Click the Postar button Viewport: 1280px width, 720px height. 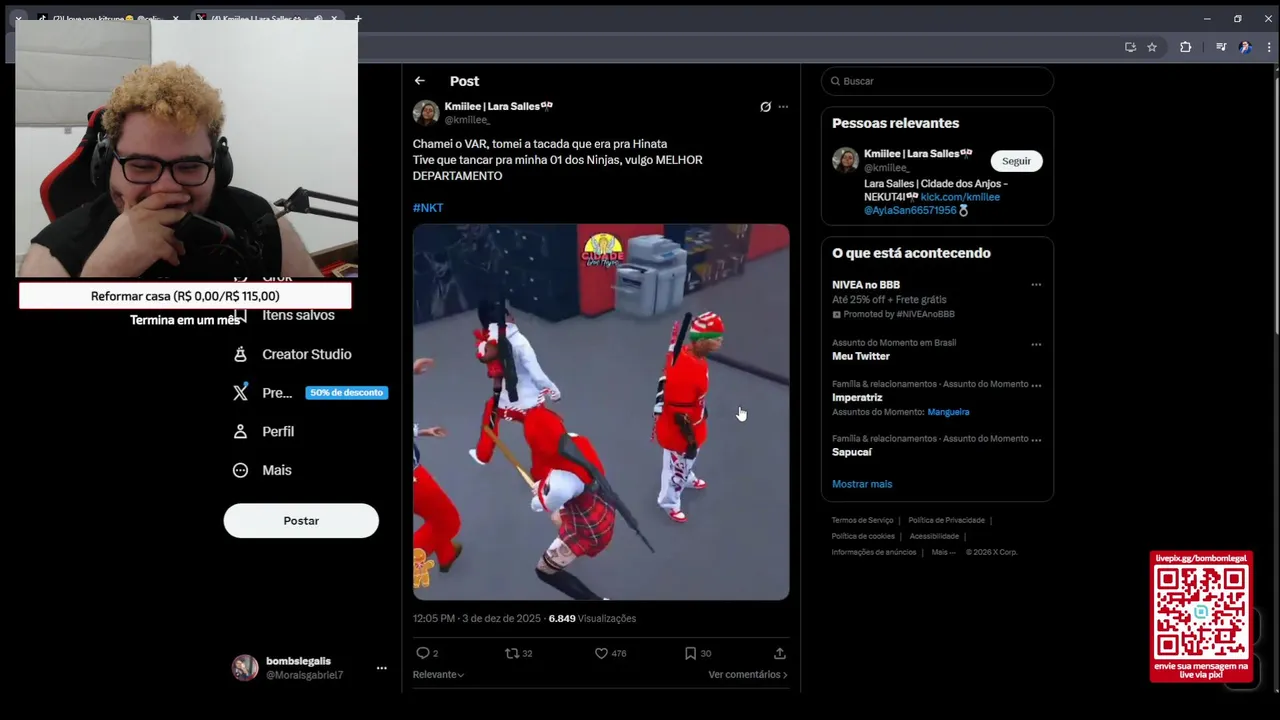click(x=301, y=521)
